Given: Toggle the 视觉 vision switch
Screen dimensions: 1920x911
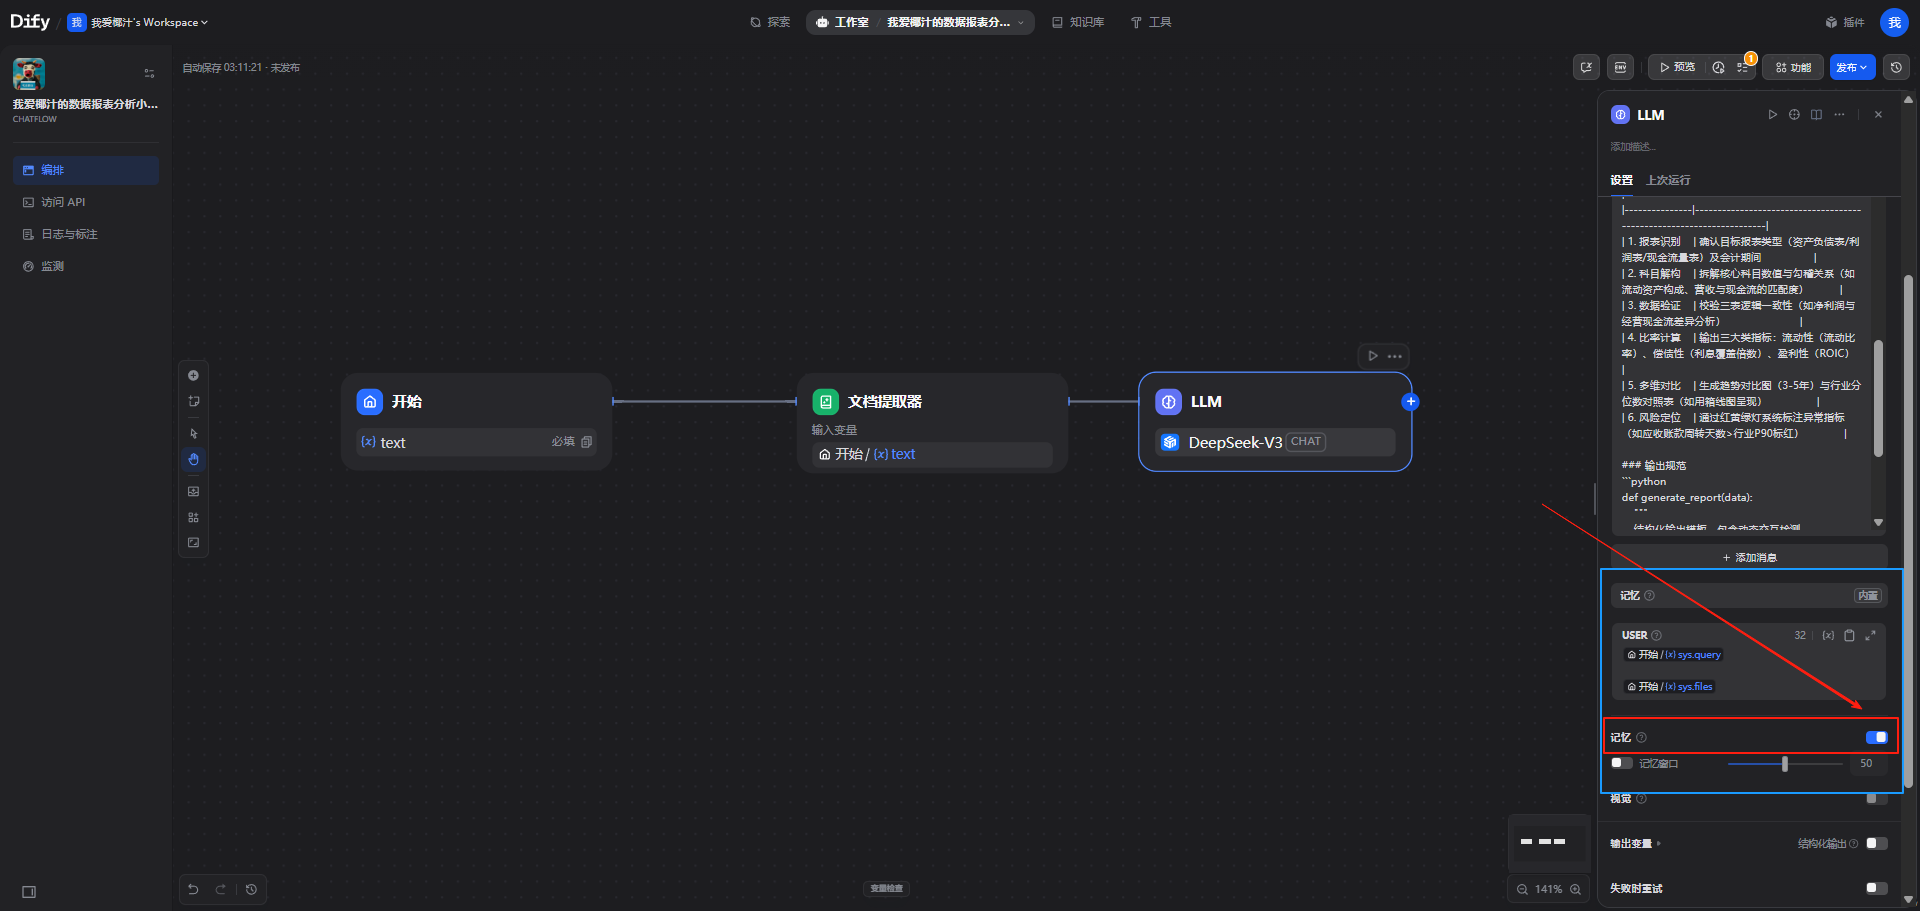Looking at the screenshot, I should (x=1876, y=798).
